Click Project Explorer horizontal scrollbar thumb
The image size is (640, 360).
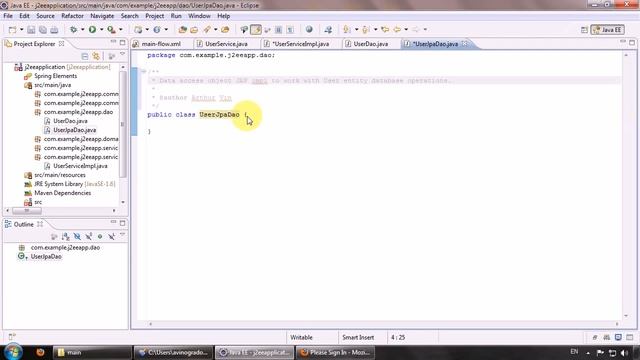click(27, 211)
